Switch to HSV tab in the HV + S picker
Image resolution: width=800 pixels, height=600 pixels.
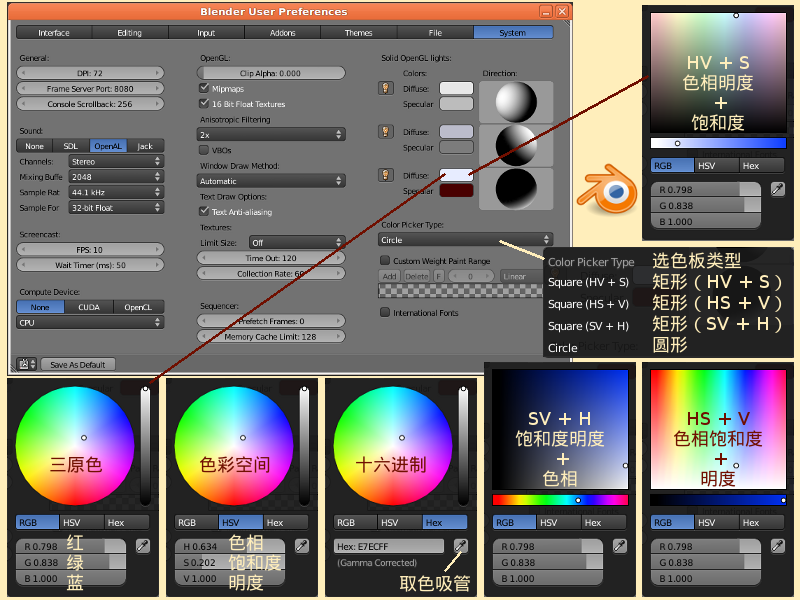tap(716, 166)
